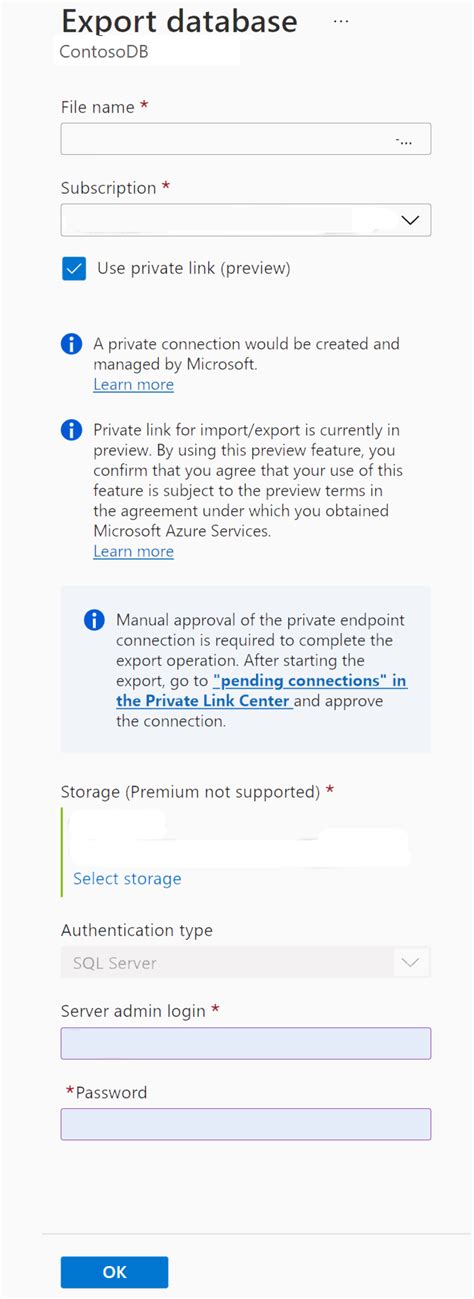Viewport: 474px width, 1299px height.
Task: Open pending connections in Private Link Center link
Action: click(262, 691)
